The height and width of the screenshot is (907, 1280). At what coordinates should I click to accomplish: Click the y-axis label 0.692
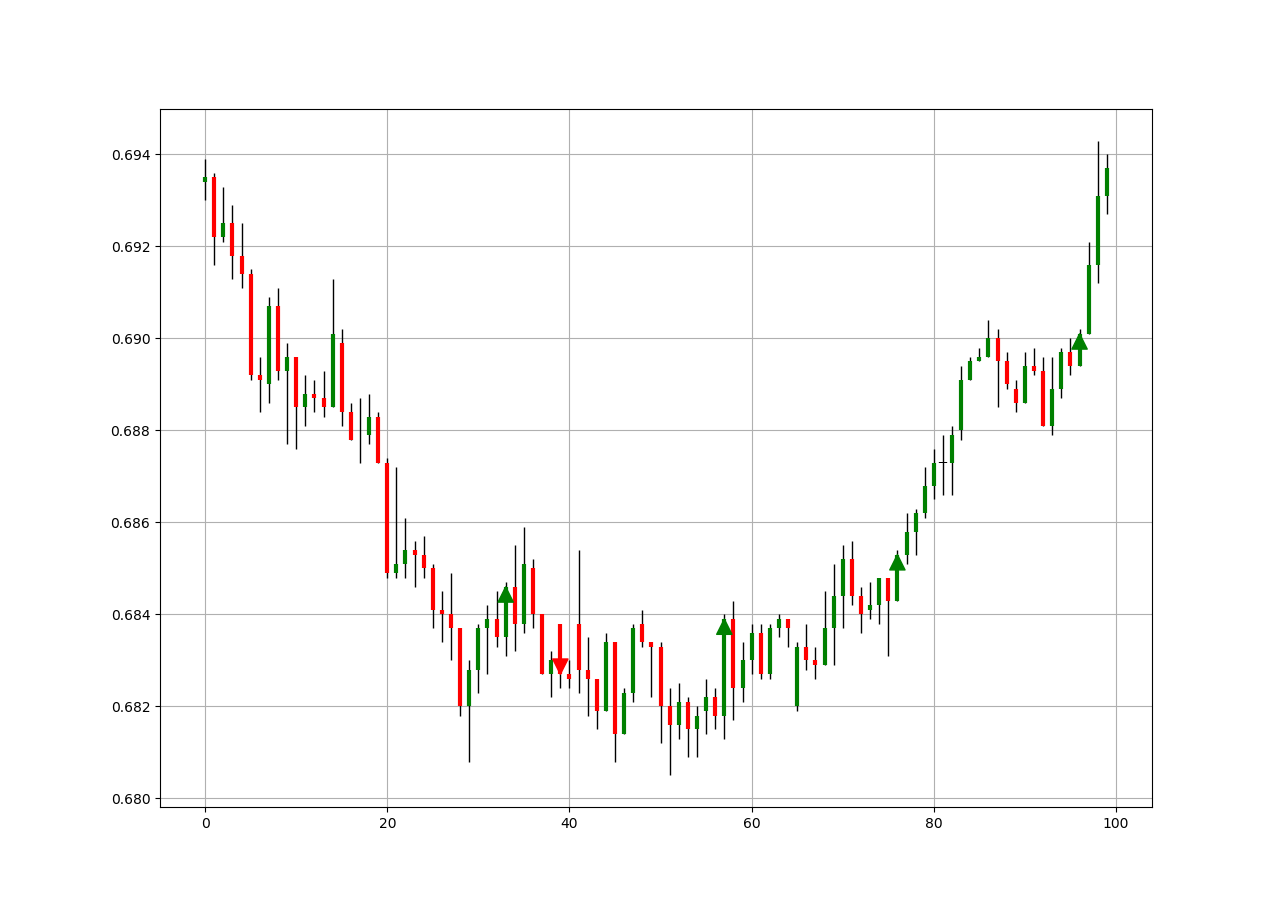tap(131, 247)
